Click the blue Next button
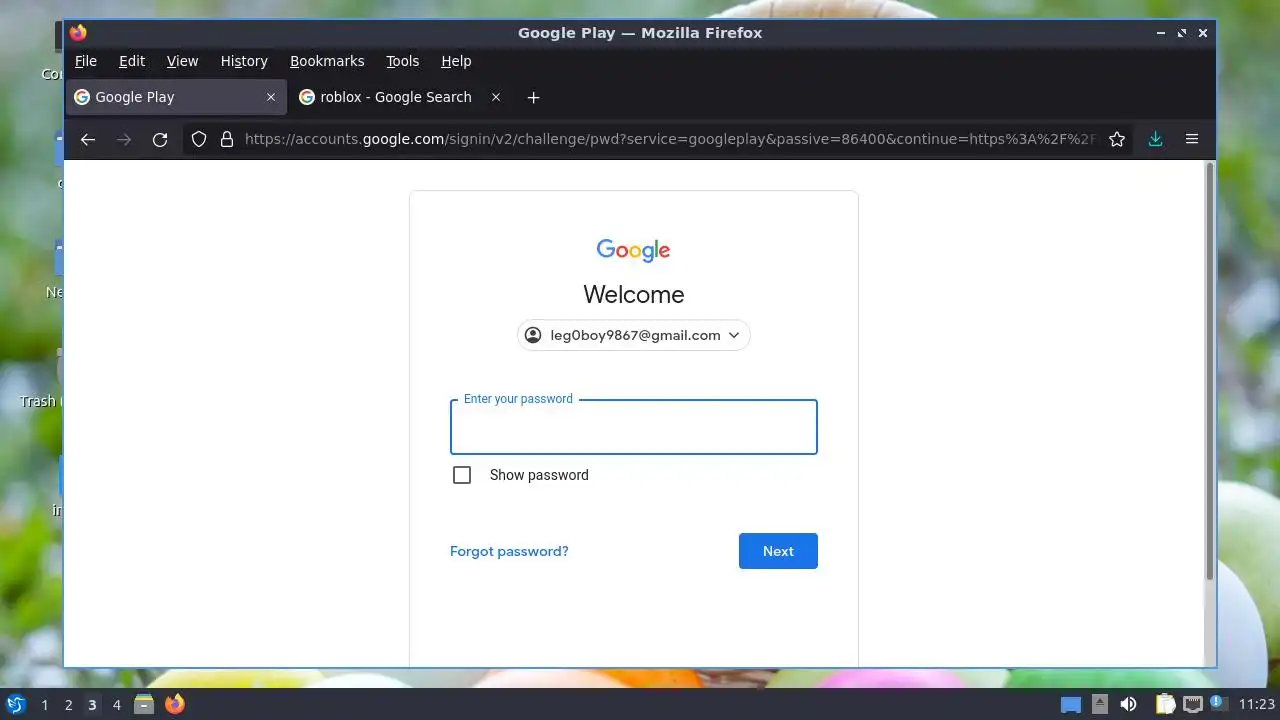 point(778,551)
